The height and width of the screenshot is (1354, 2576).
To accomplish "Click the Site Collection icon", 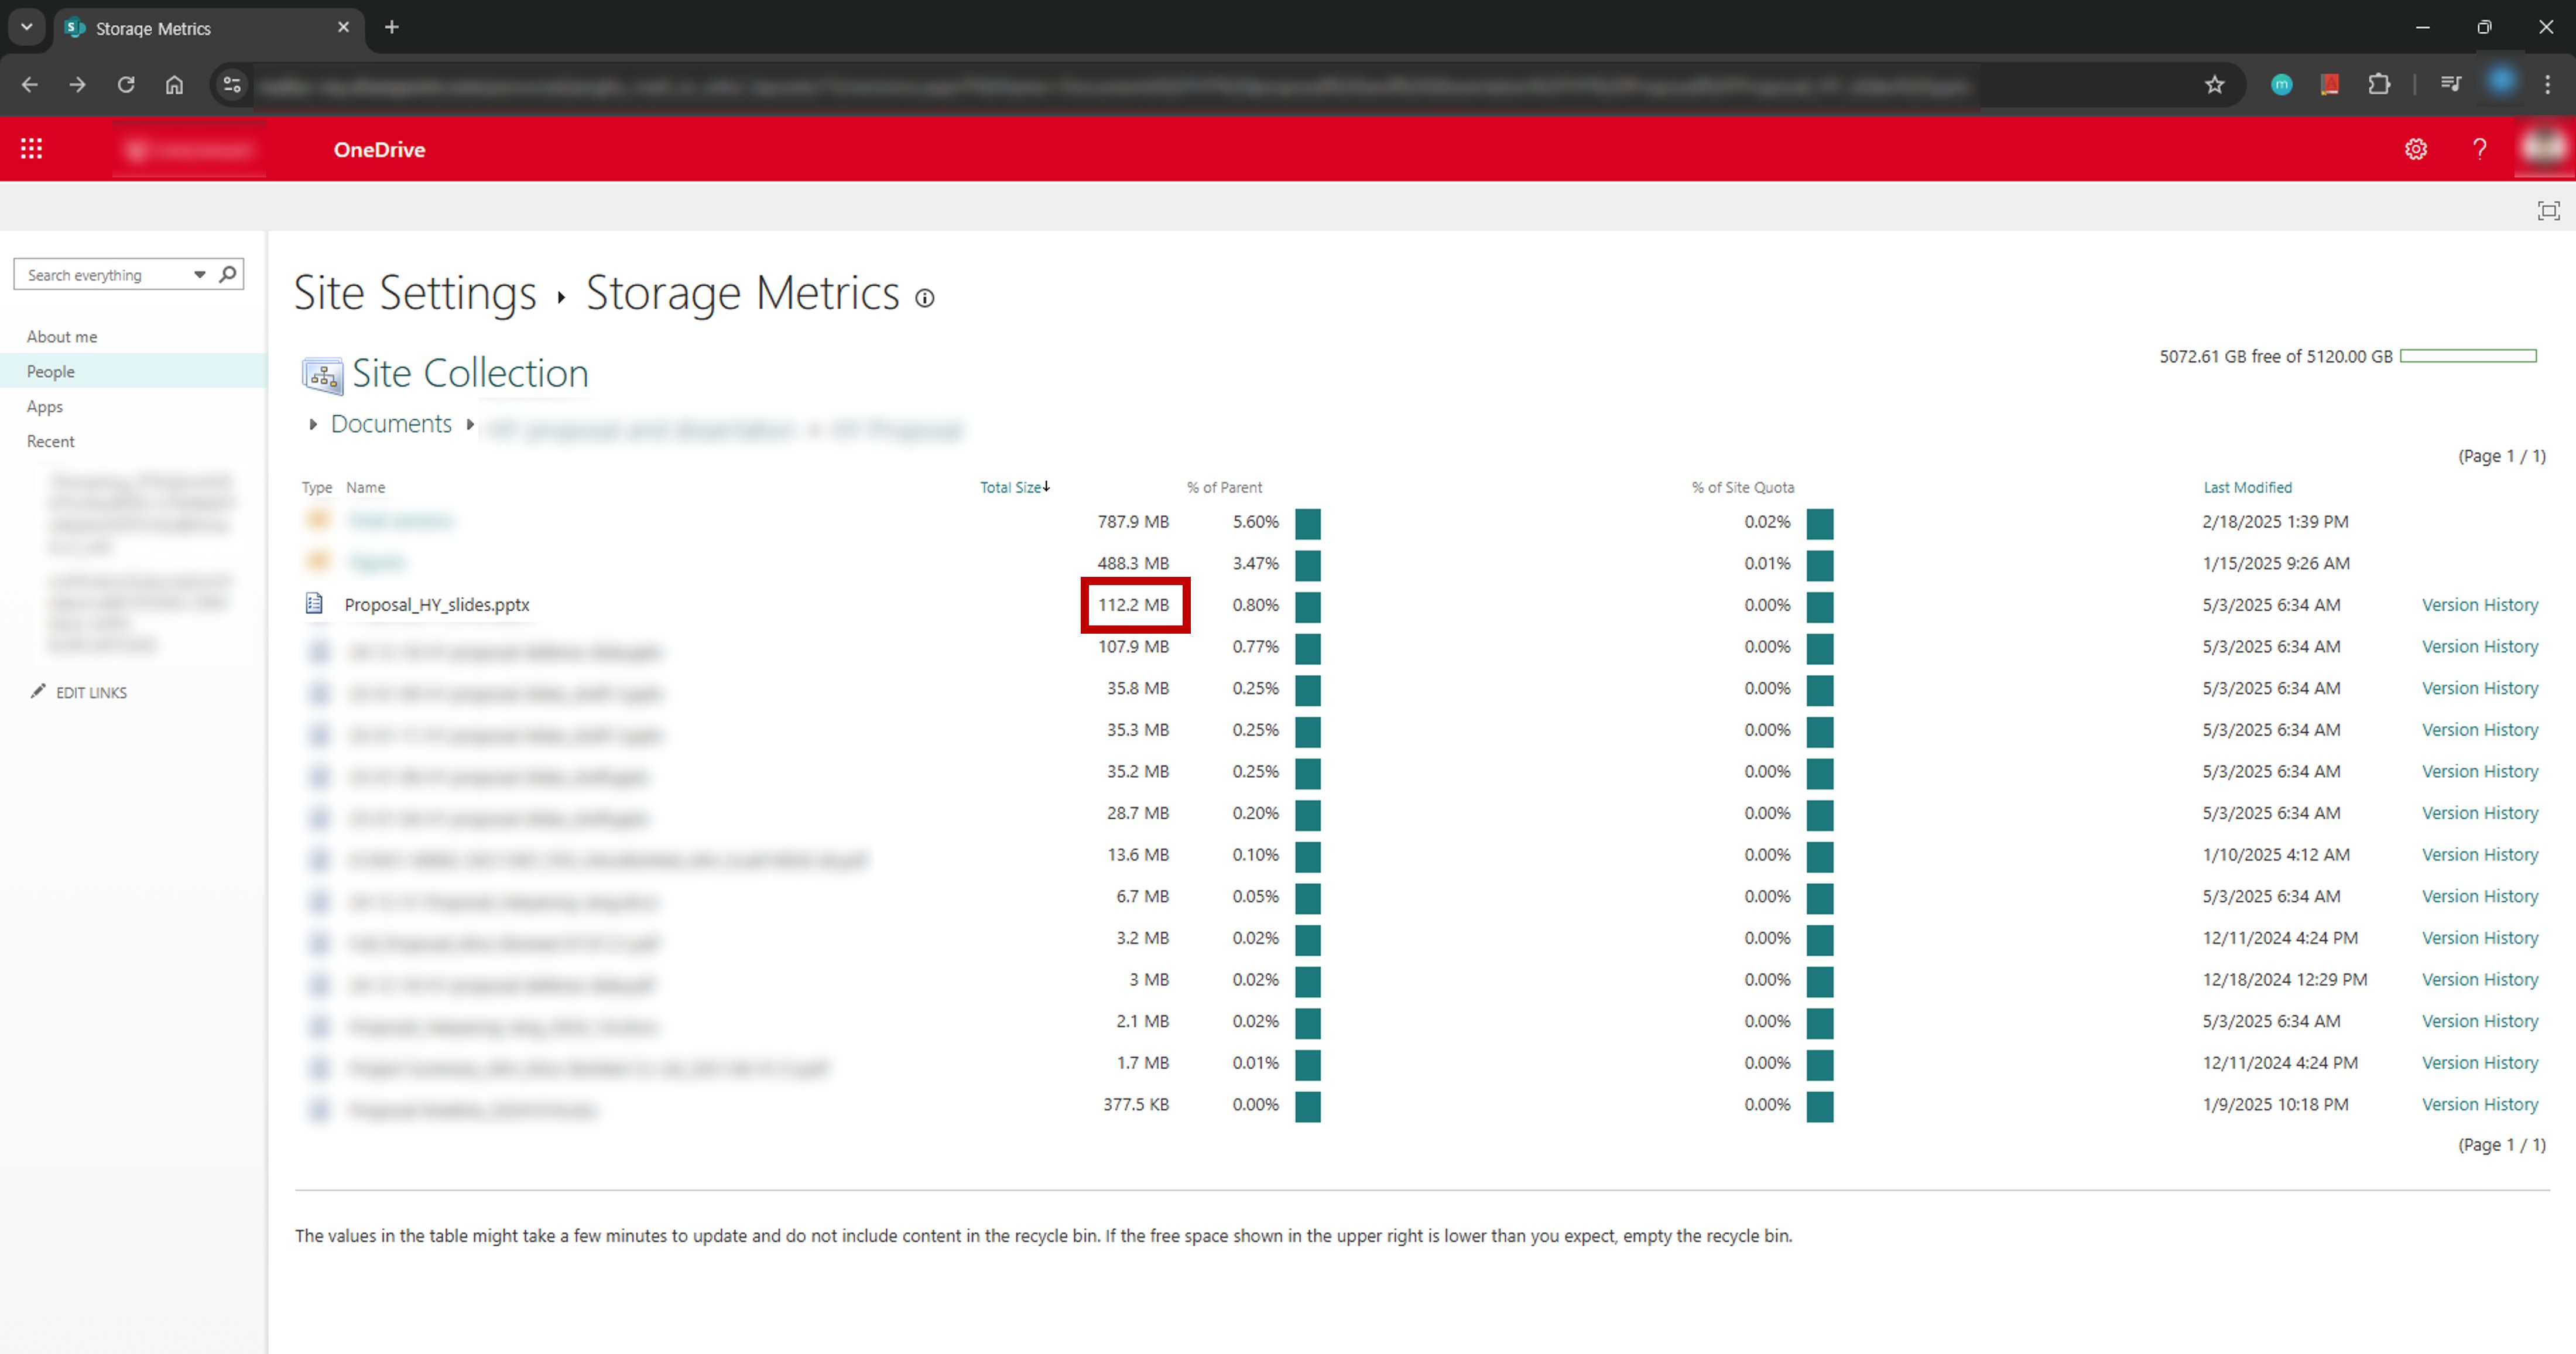I will point(322,375).
